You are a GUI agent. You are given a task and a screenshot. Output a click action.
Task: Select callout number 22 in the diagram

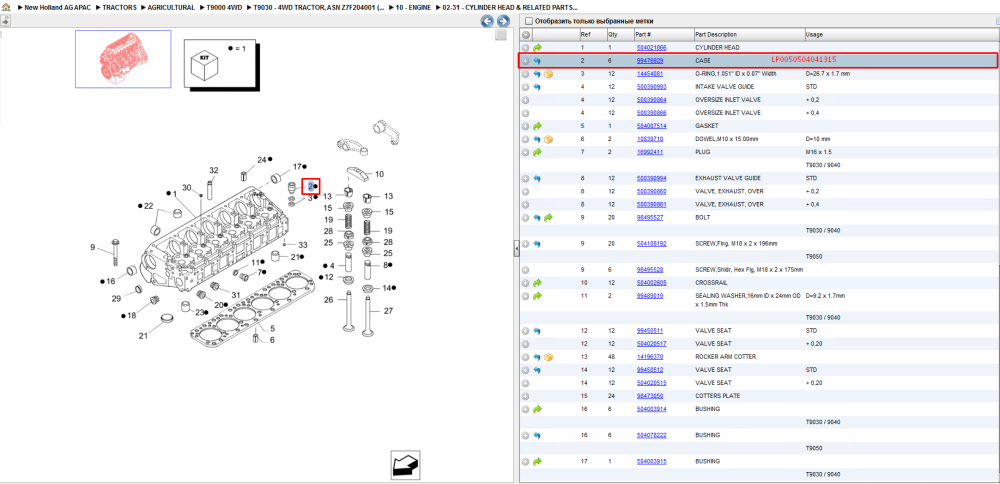point(149,206)
